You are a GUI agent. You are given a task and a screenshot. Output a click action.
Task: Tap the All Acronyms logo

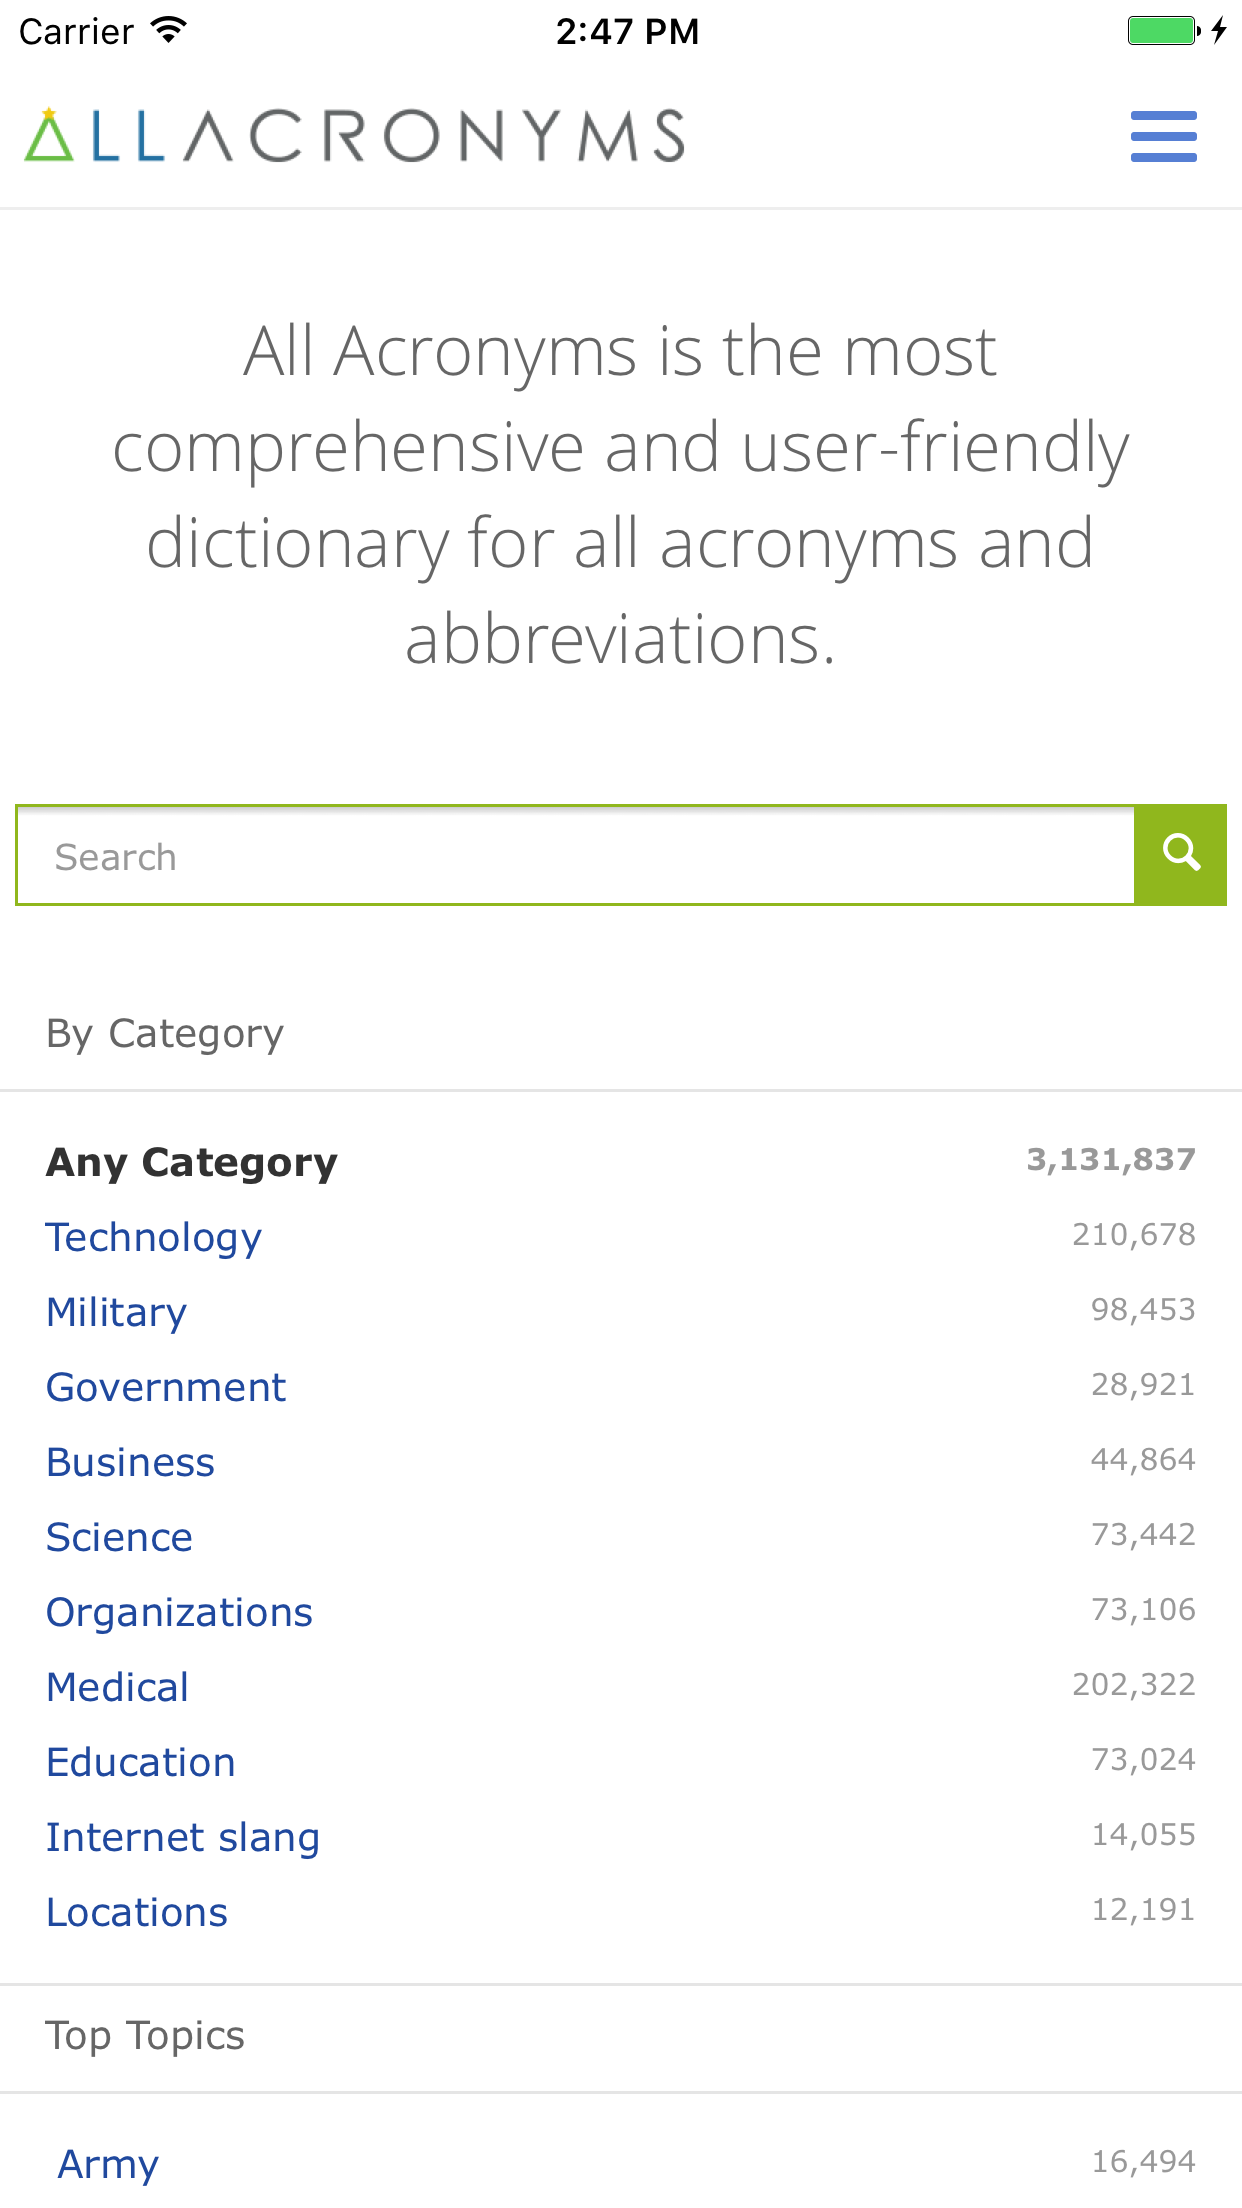coord(355,136)
